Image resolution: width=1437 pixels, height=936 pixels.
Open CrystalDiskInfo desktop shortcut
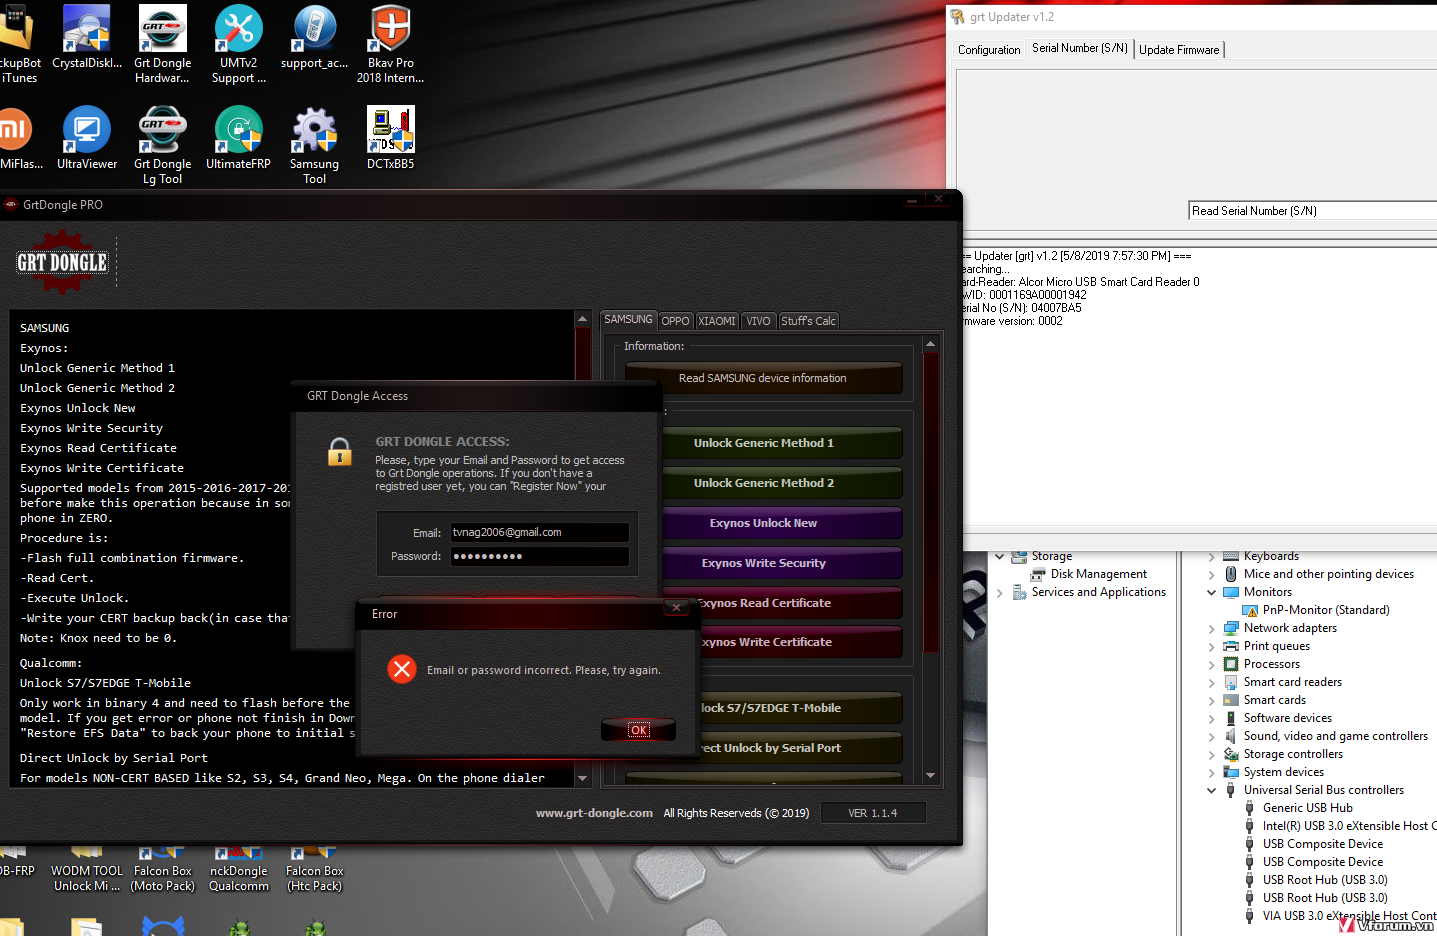coord(87,42)
